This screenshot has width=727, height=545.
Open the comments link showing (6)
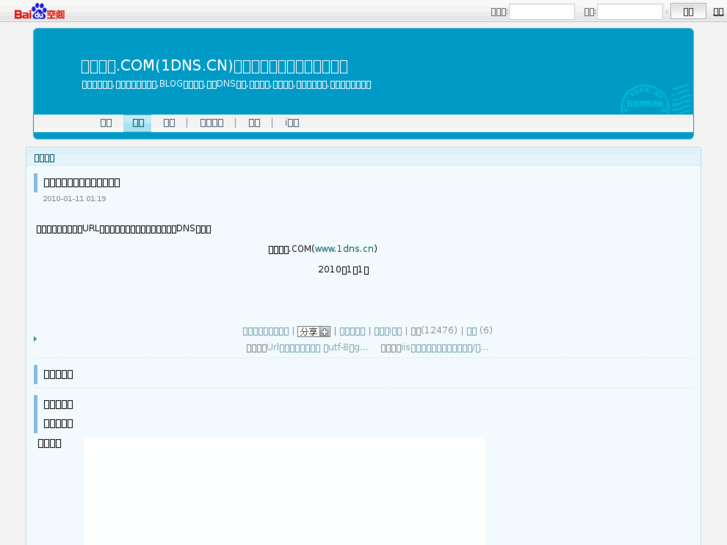point(479,330)
